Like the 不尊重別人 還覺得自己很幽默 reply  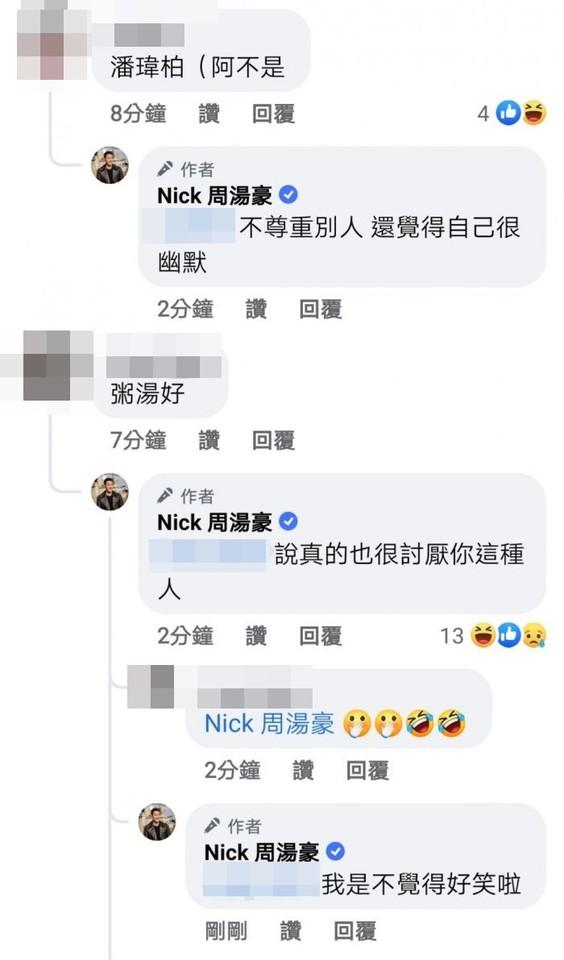[x=256, y=309]
